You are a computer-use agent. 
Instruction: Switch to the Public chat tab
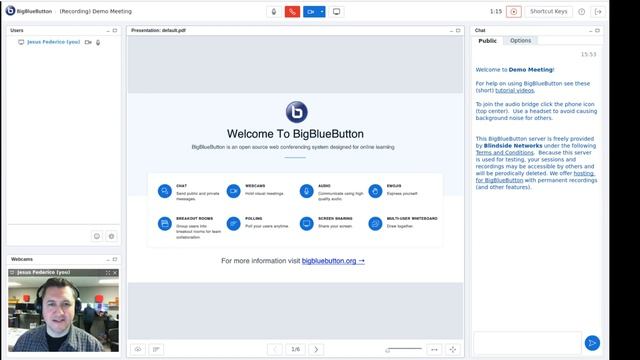pos(487,41)
